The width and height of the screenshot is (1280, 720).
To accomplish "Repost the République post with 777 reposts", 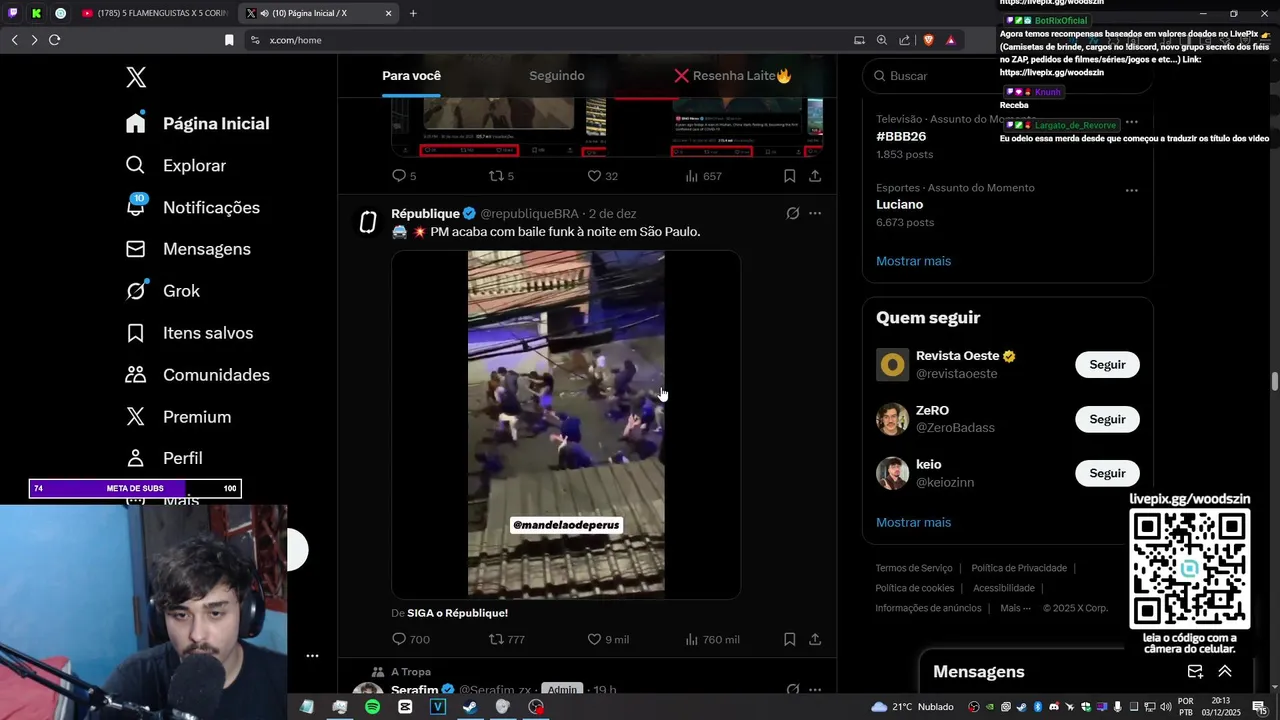I will coord(506,639).
